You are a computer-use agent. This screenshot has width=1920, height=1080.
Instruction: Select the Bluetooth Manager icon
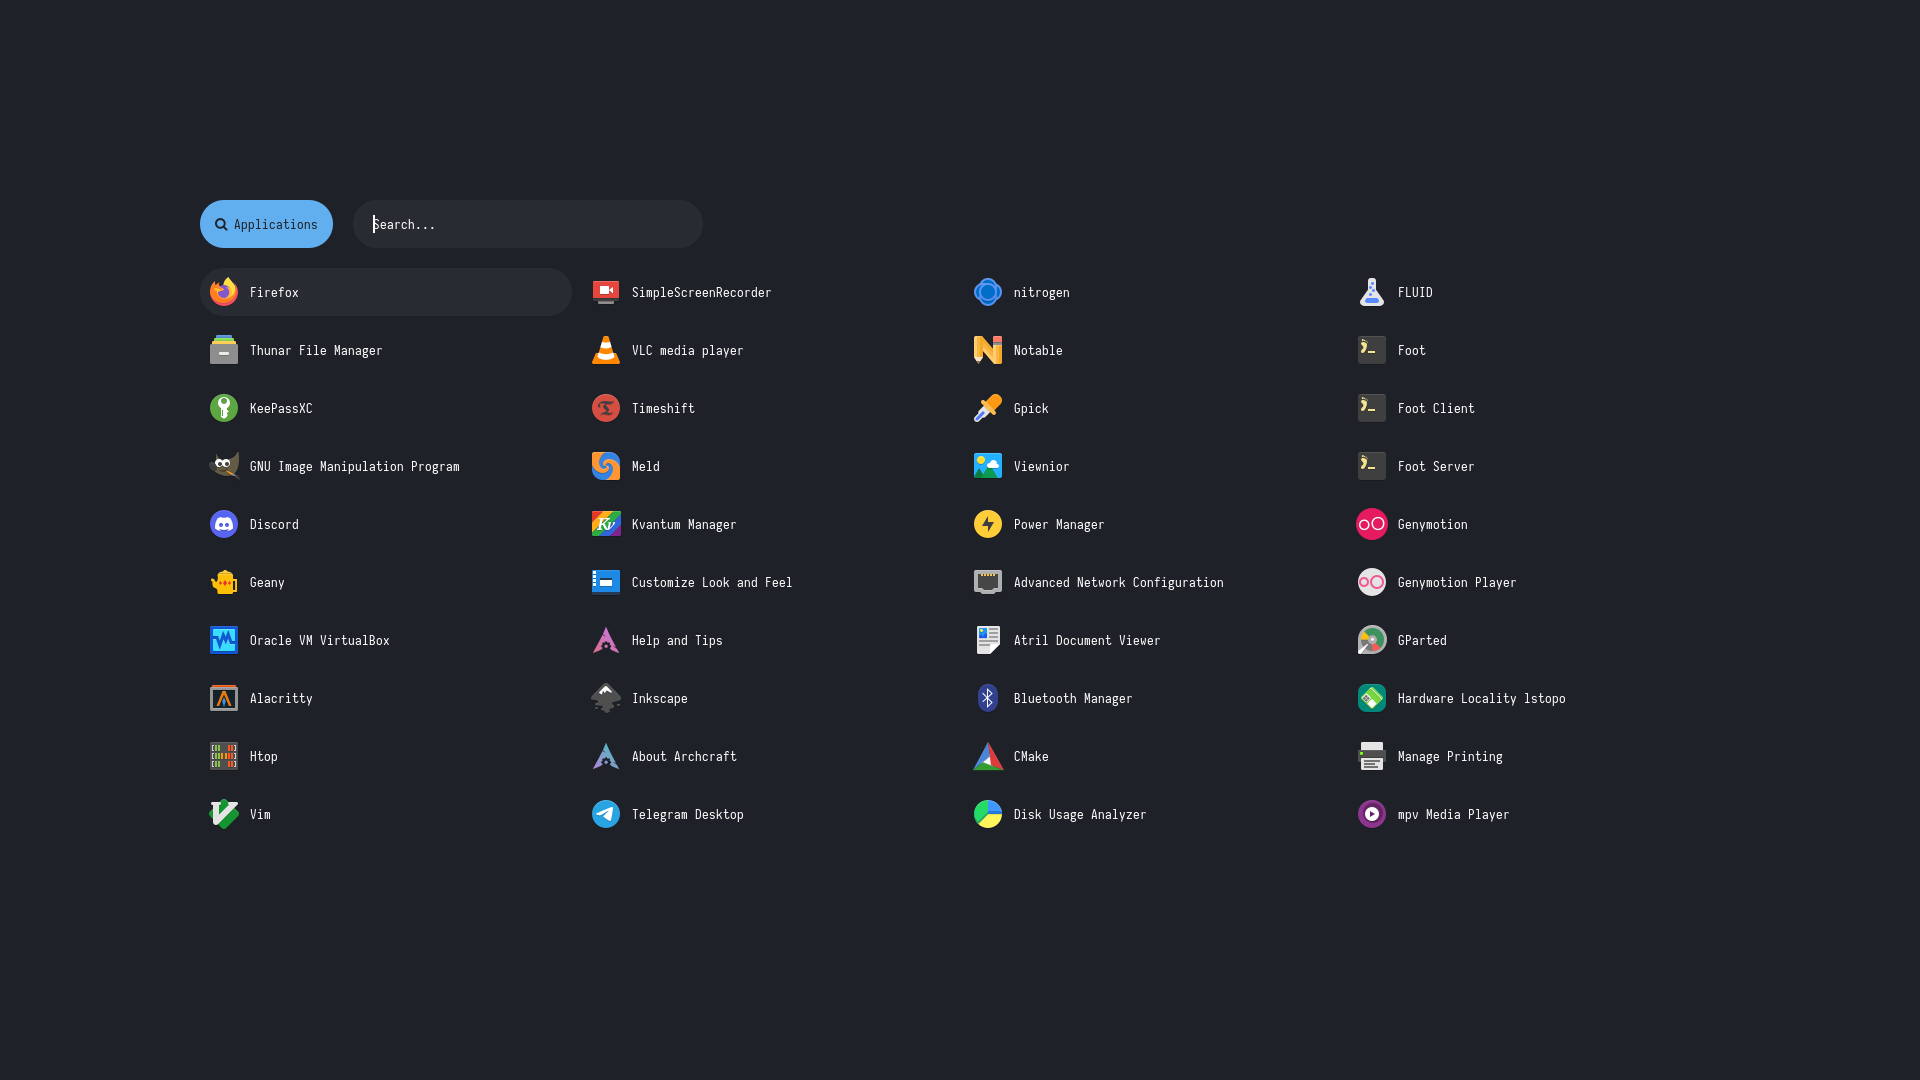(x=988, y=698)
